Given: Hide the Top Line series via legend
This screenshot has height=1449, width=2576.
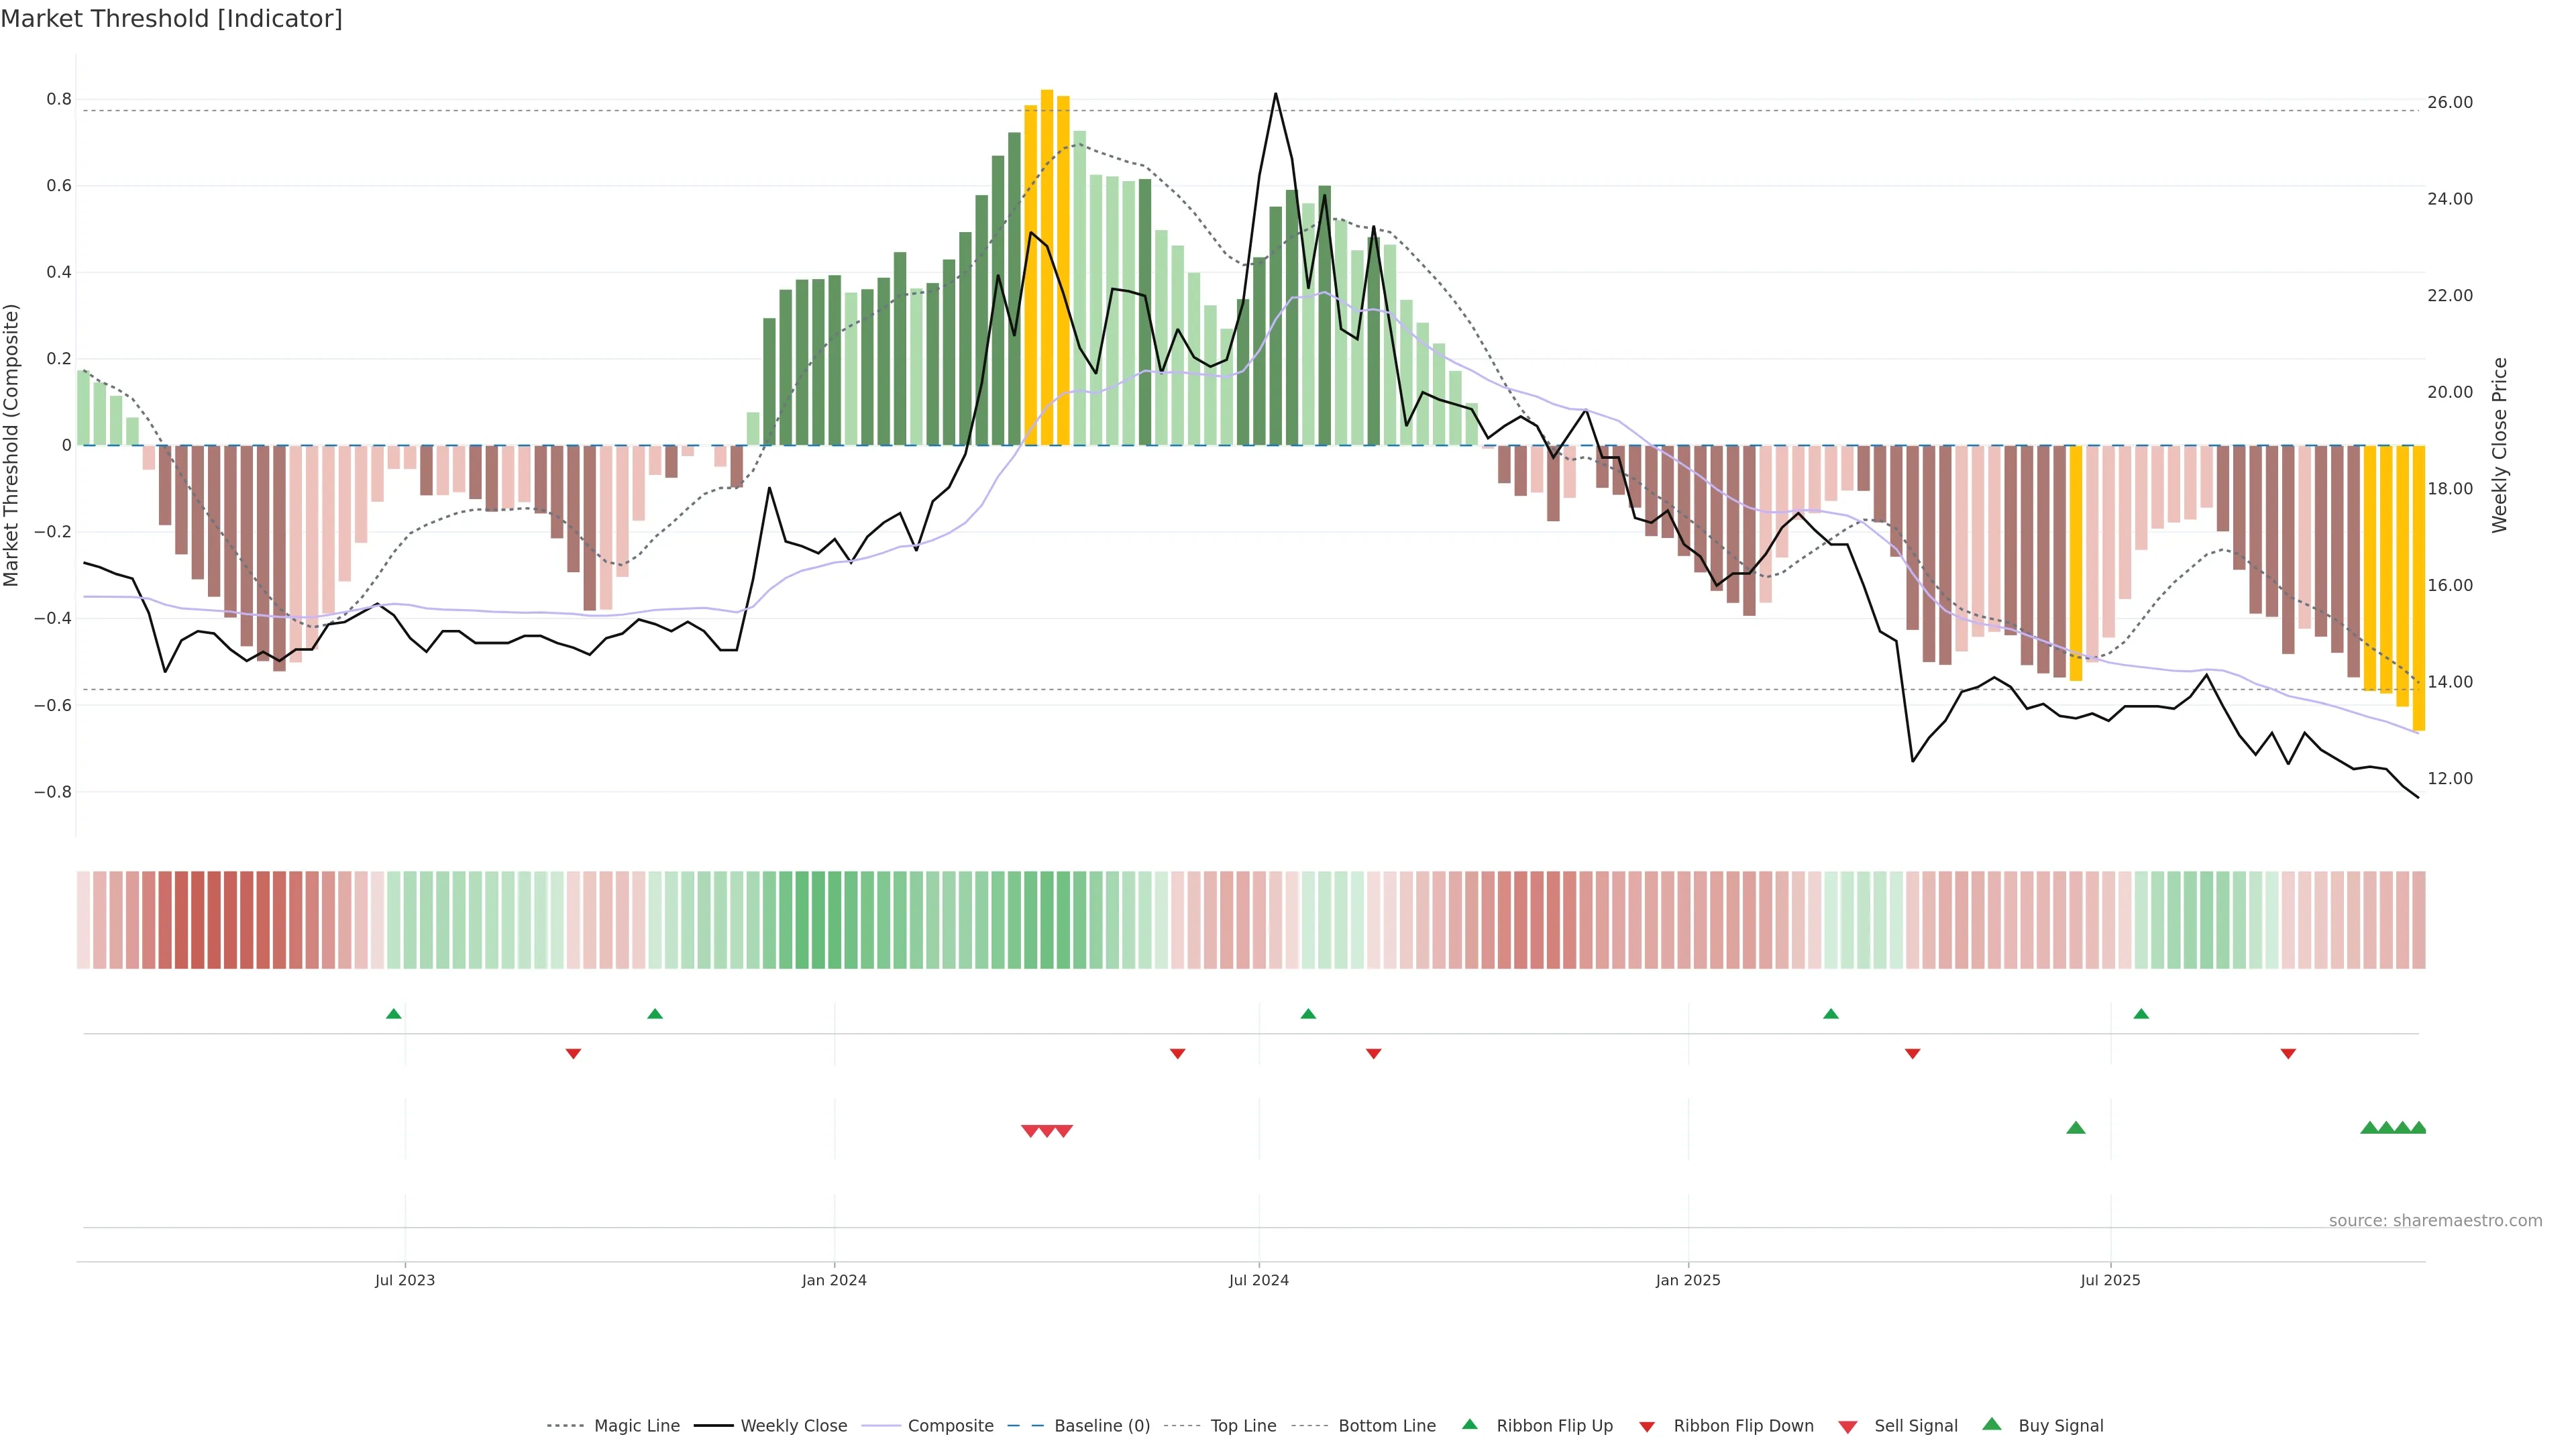Looking at the screenshot, I should [1243, 1426].
